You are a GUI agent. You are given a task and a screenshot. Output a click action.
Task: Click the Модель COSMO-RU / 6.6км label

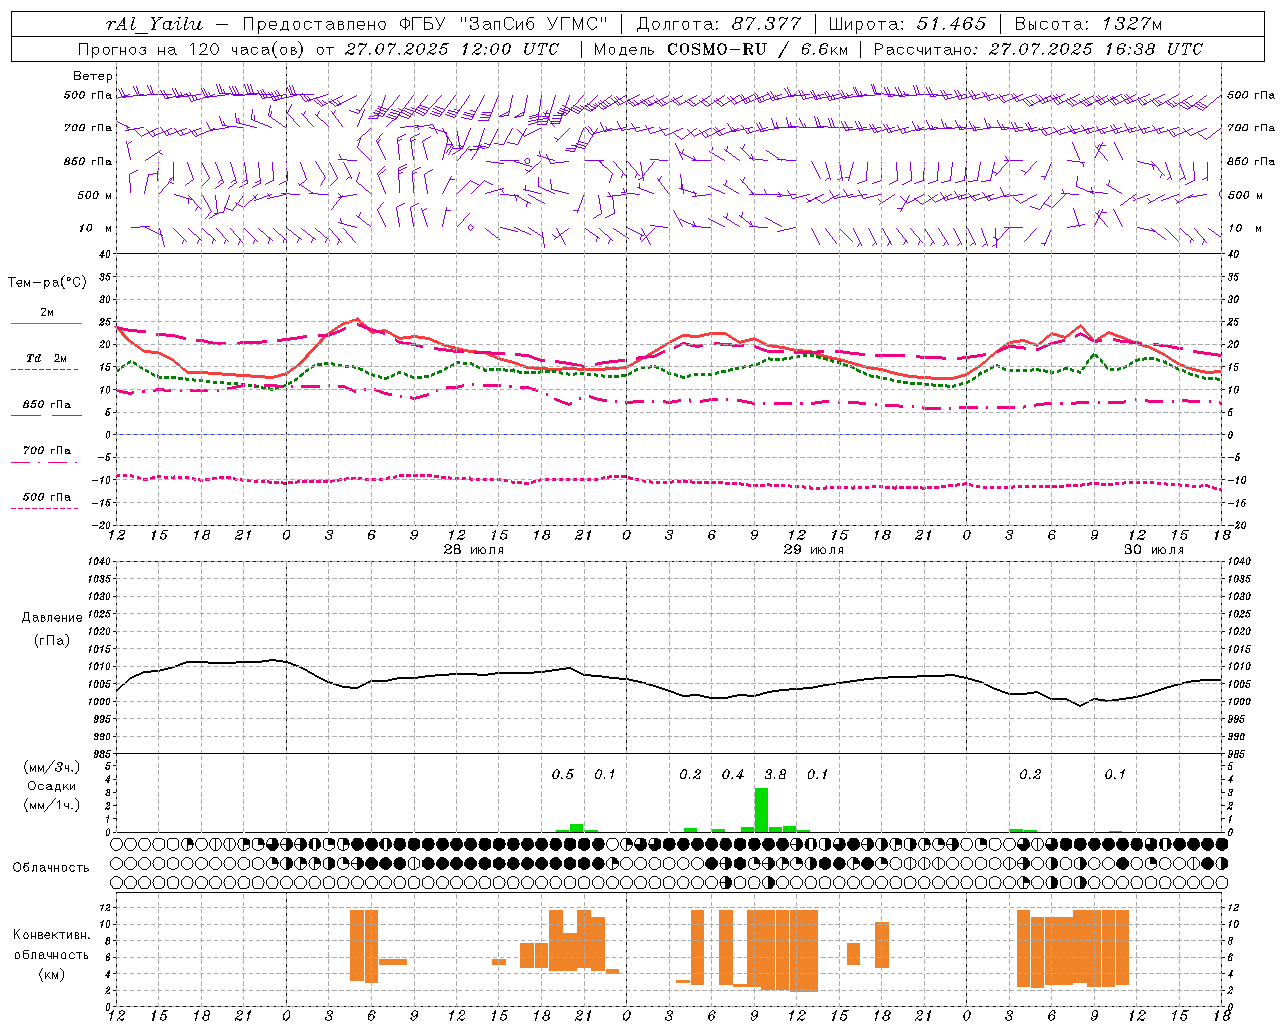[721, 49]
